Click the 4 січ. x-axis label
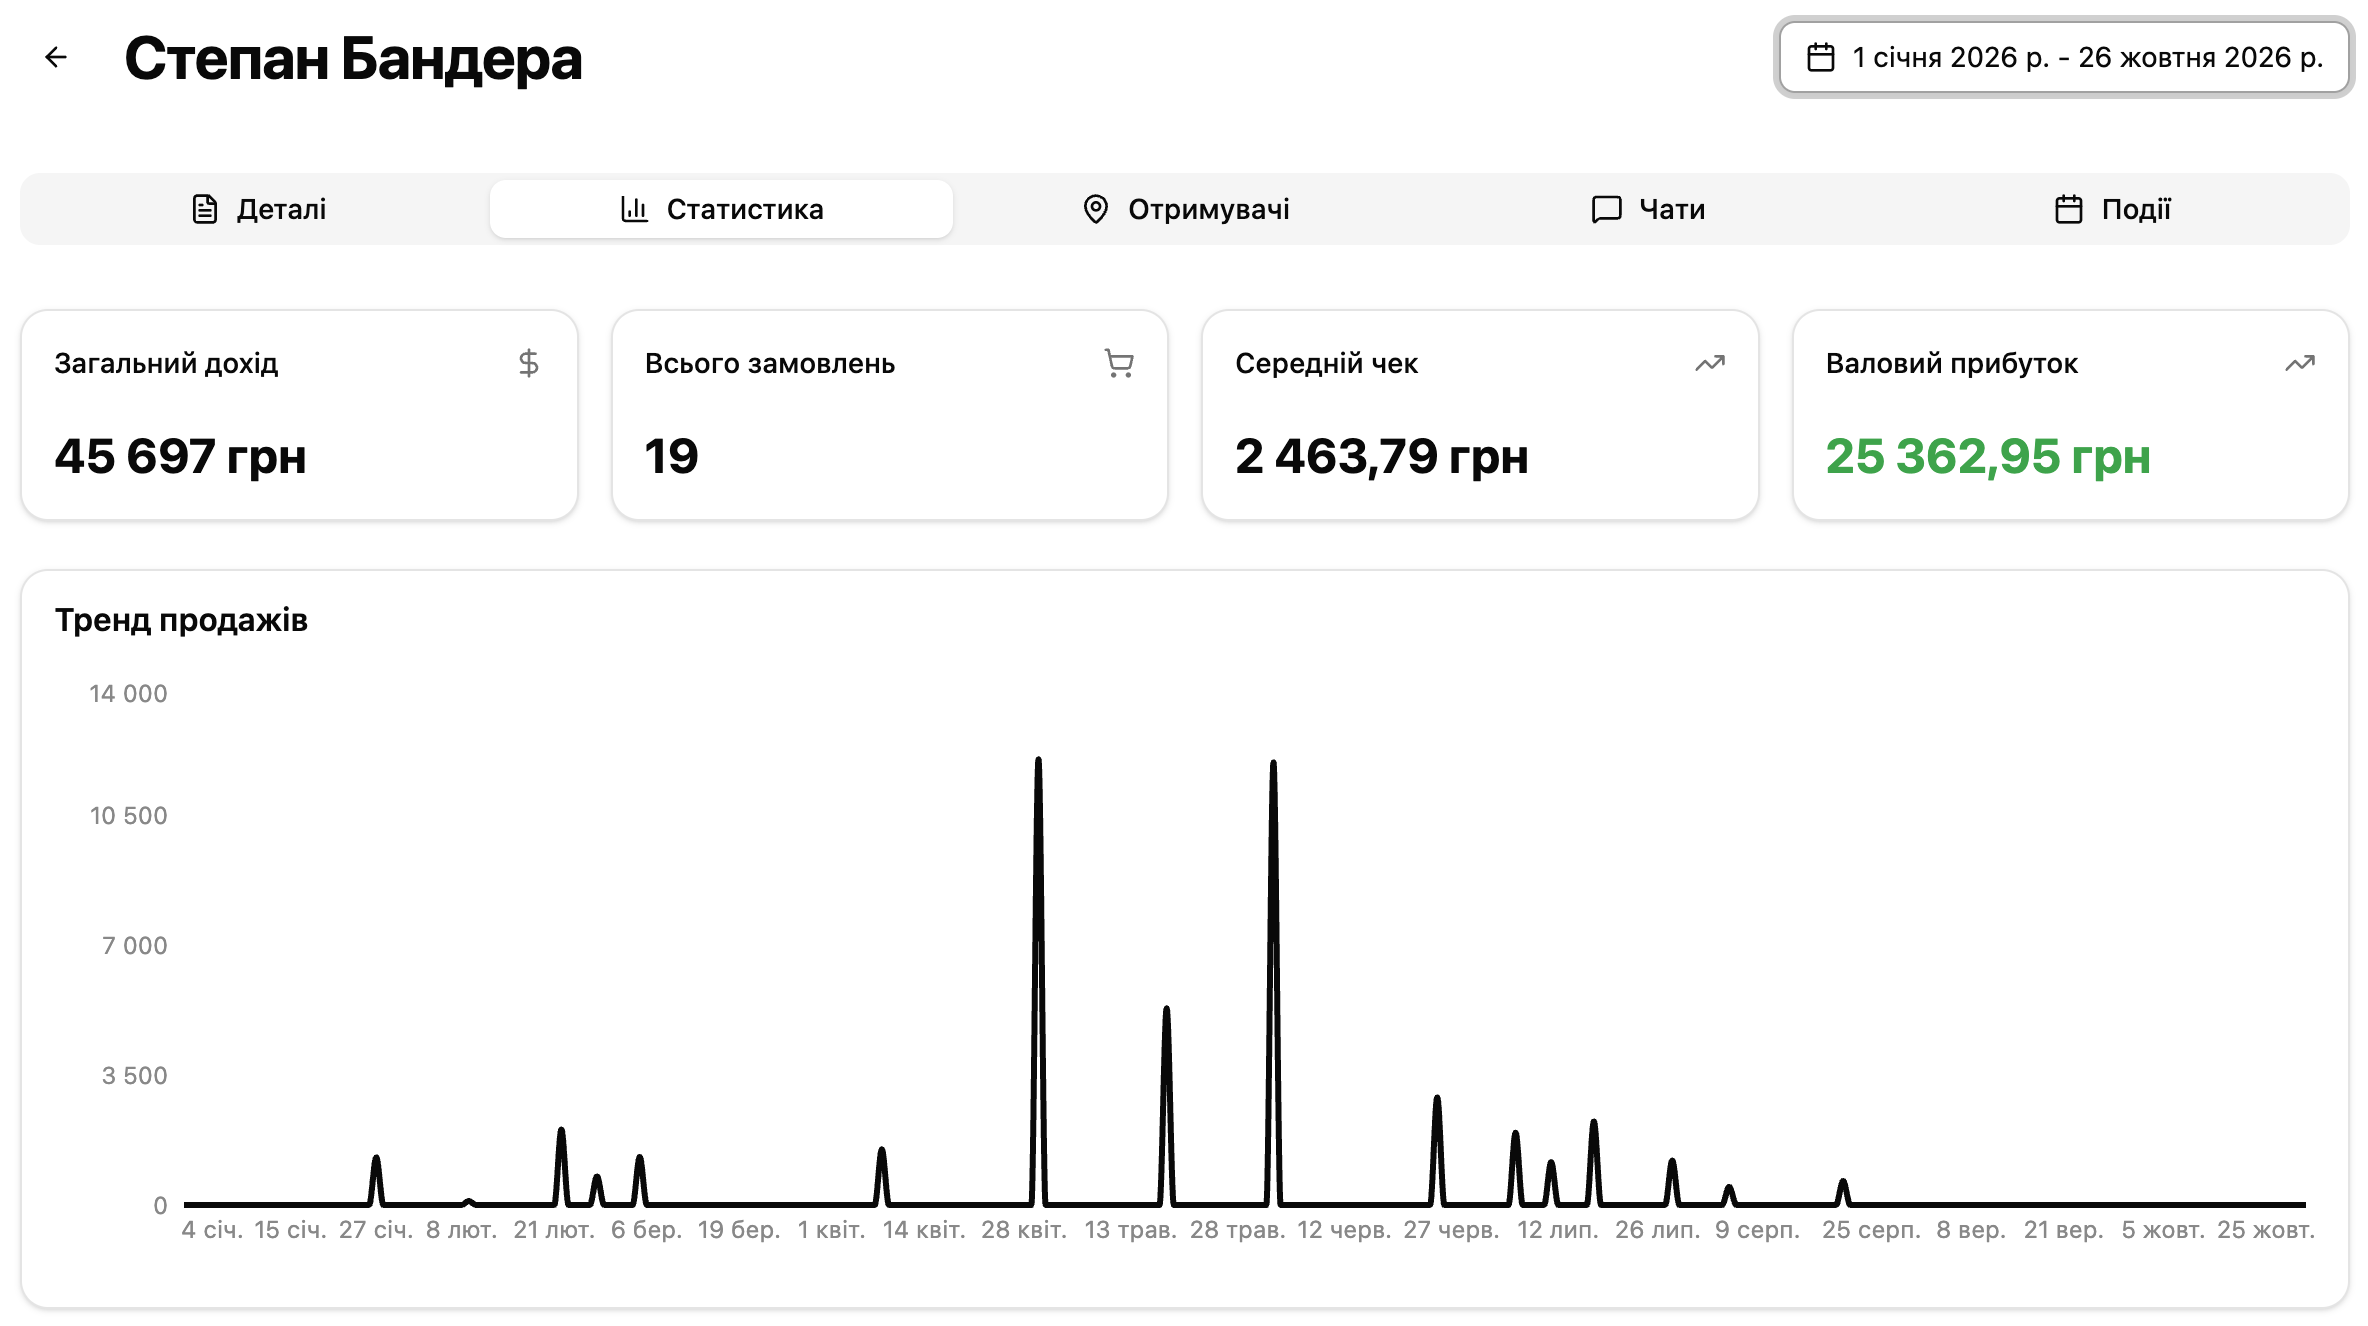This screenshot has height=1326, width=2368. 212,1230
